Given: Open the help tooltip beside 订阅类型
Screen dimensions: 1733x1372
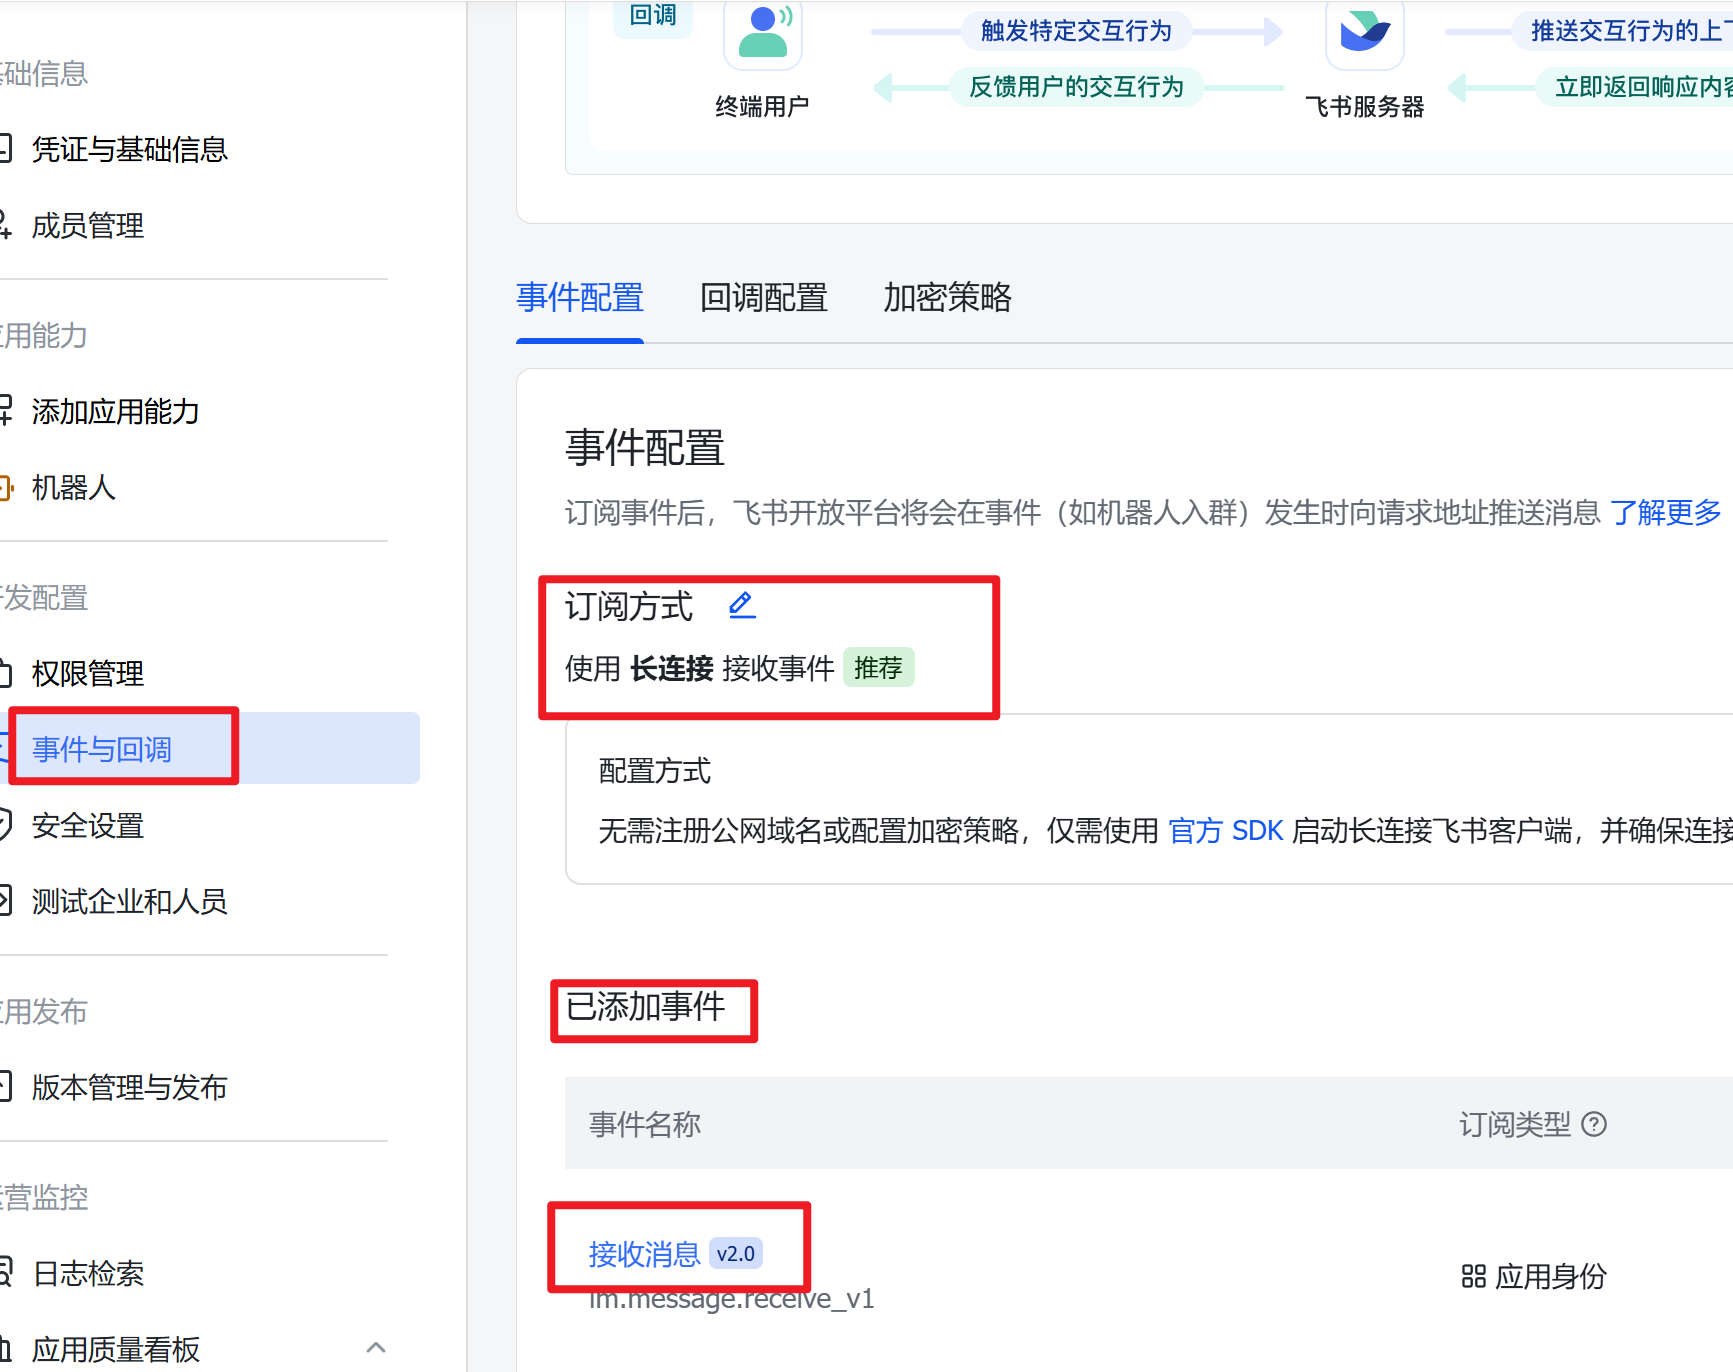Looking at the screenshot, I should point(1594,1124).
